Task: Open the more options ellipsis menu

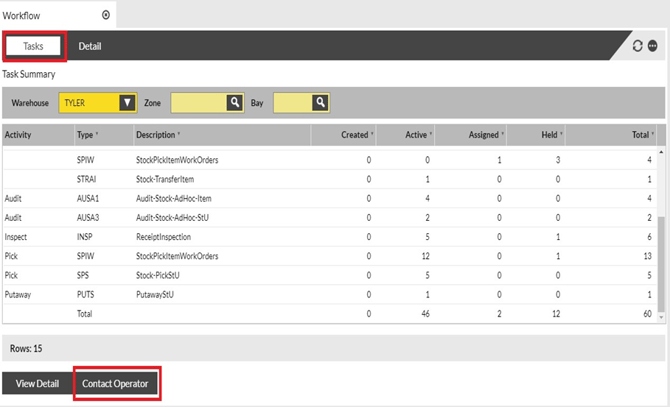Action: click(652, 46)
